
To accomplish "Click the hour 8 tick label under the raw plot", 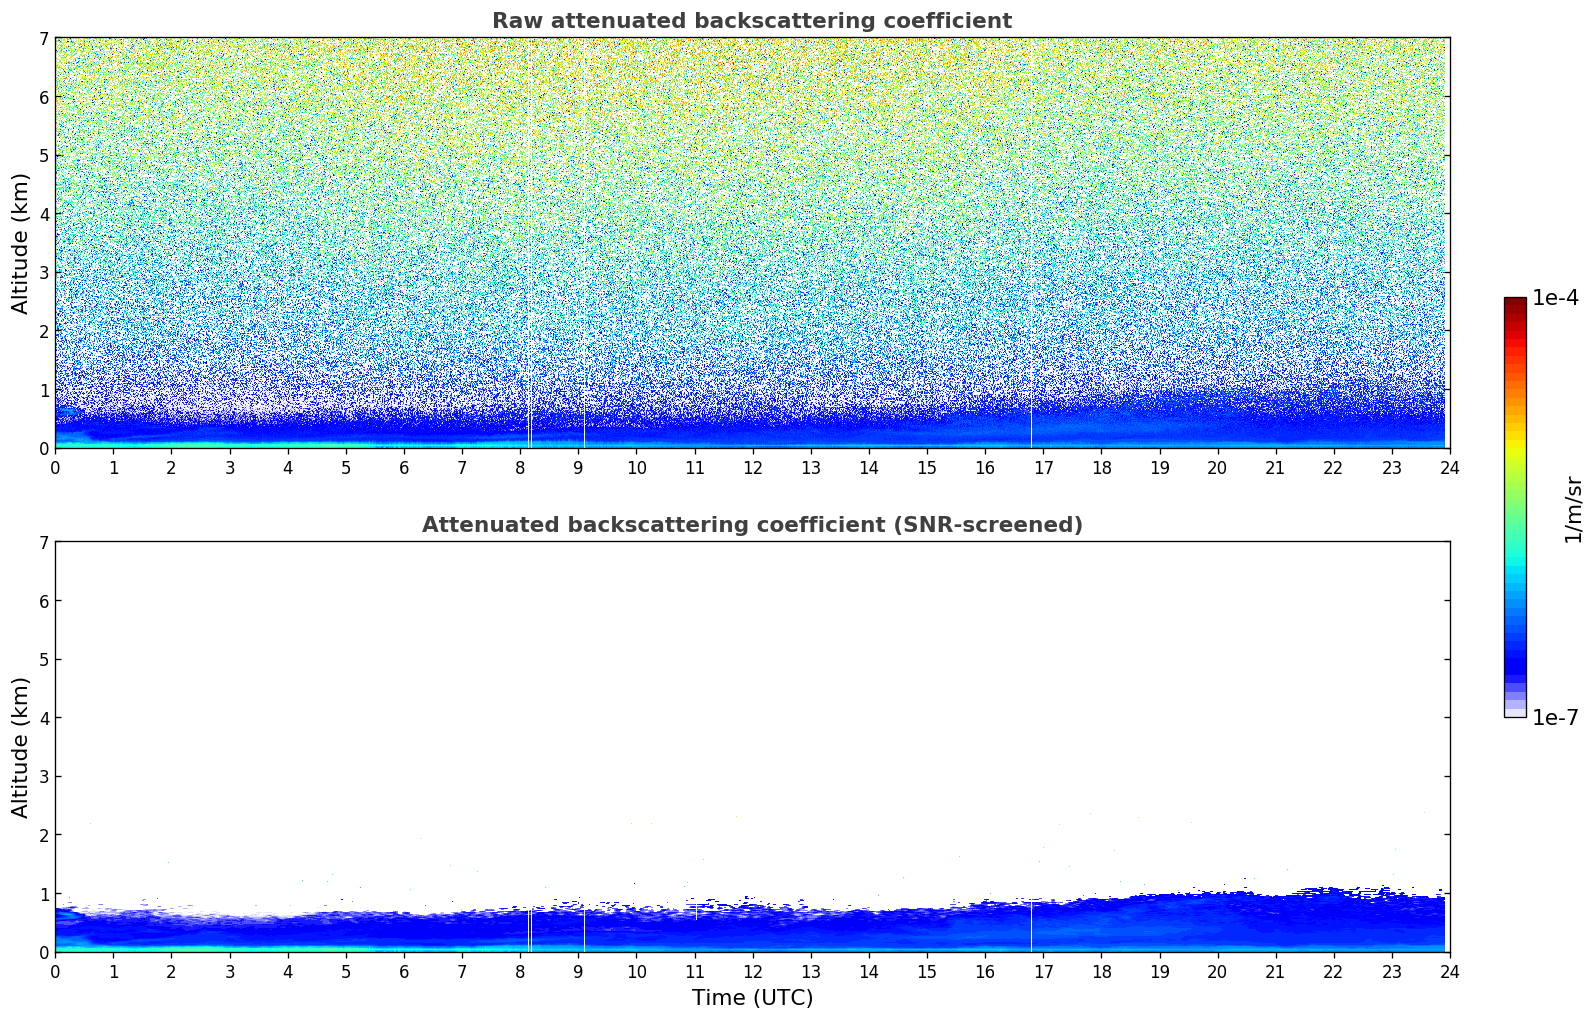I will 520,467.
